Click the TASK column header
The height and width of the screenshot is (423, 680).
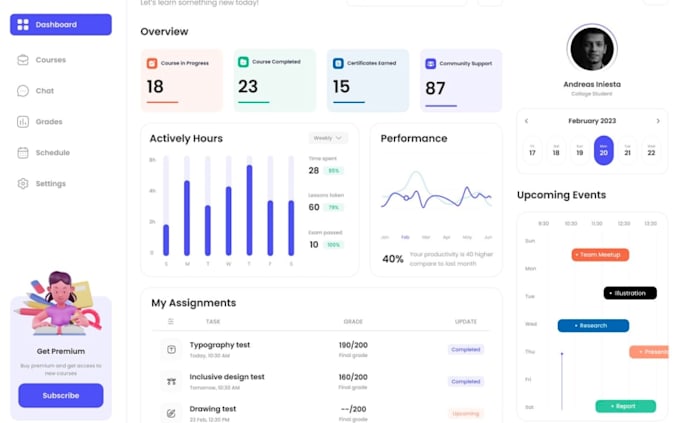[x=213, y=321]
